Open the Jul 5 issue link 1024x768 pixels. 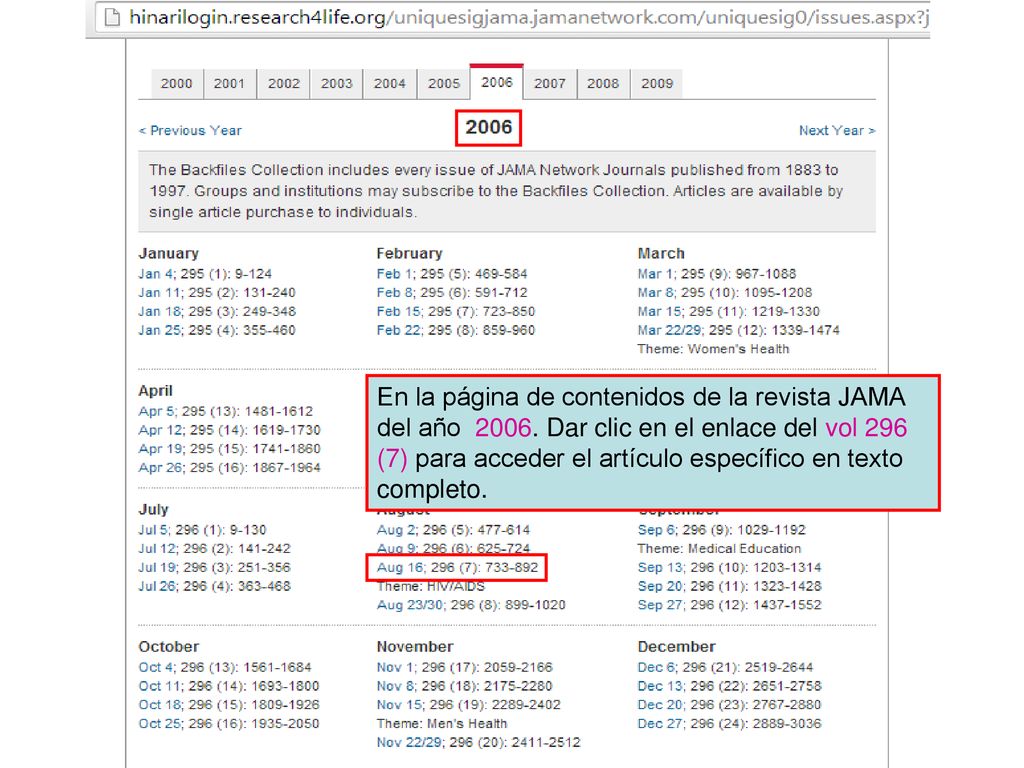tap(153, 530)
